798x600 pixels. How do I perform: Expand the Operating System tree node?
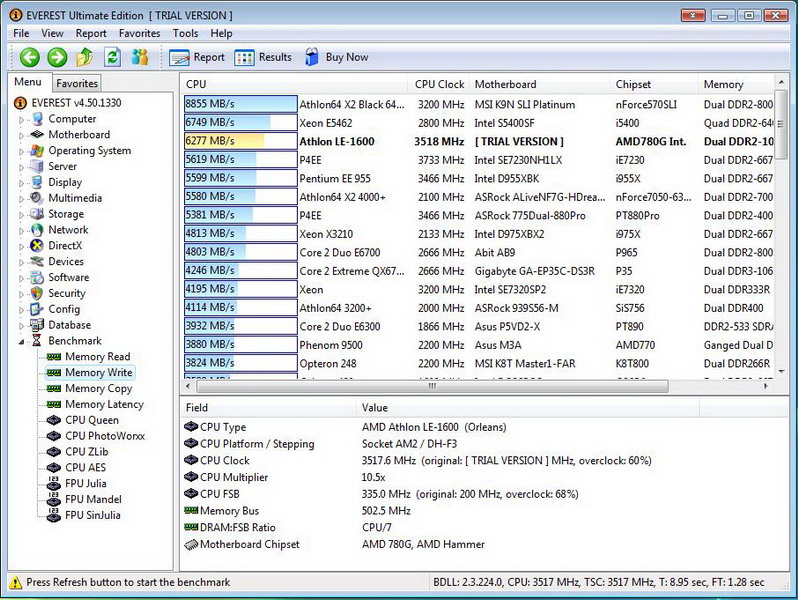[21, 152]
